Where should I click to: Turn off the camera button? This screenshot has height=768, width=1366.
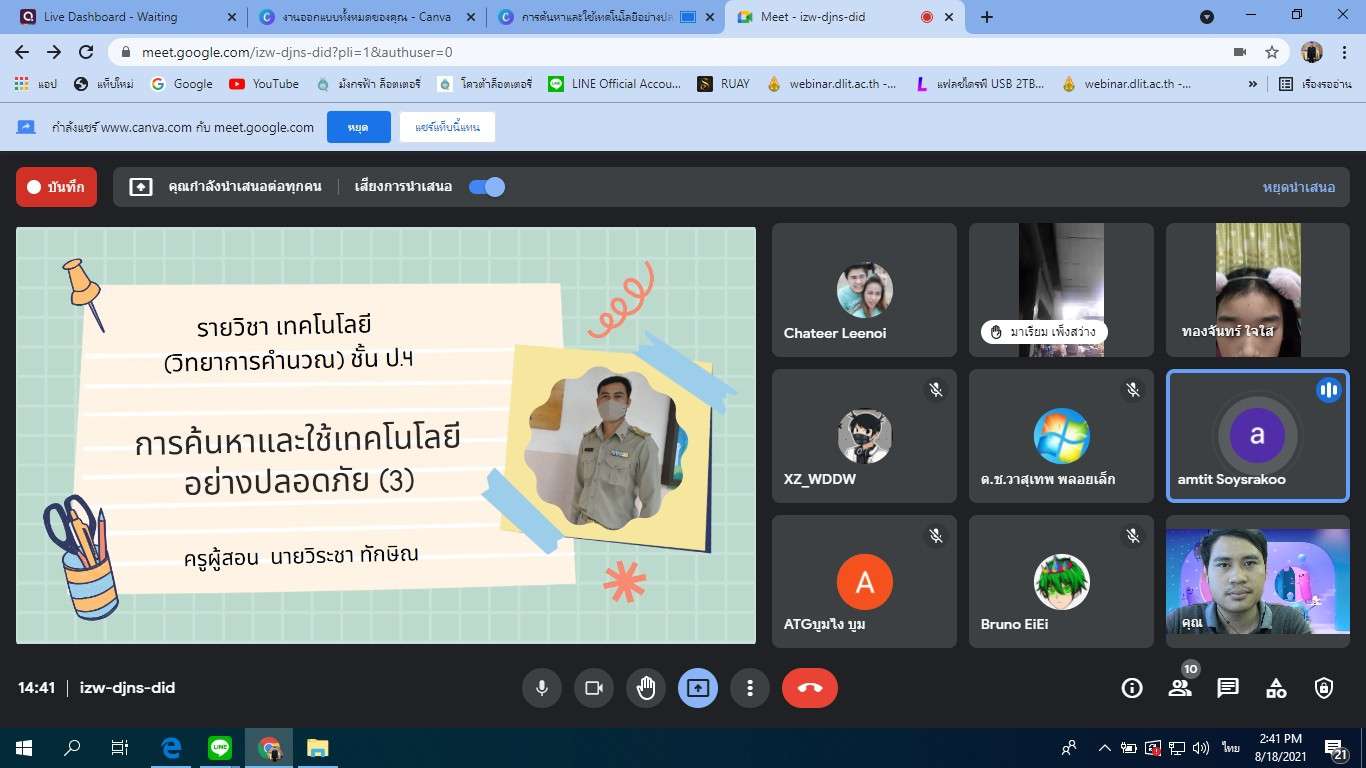[x=594, y=688]
